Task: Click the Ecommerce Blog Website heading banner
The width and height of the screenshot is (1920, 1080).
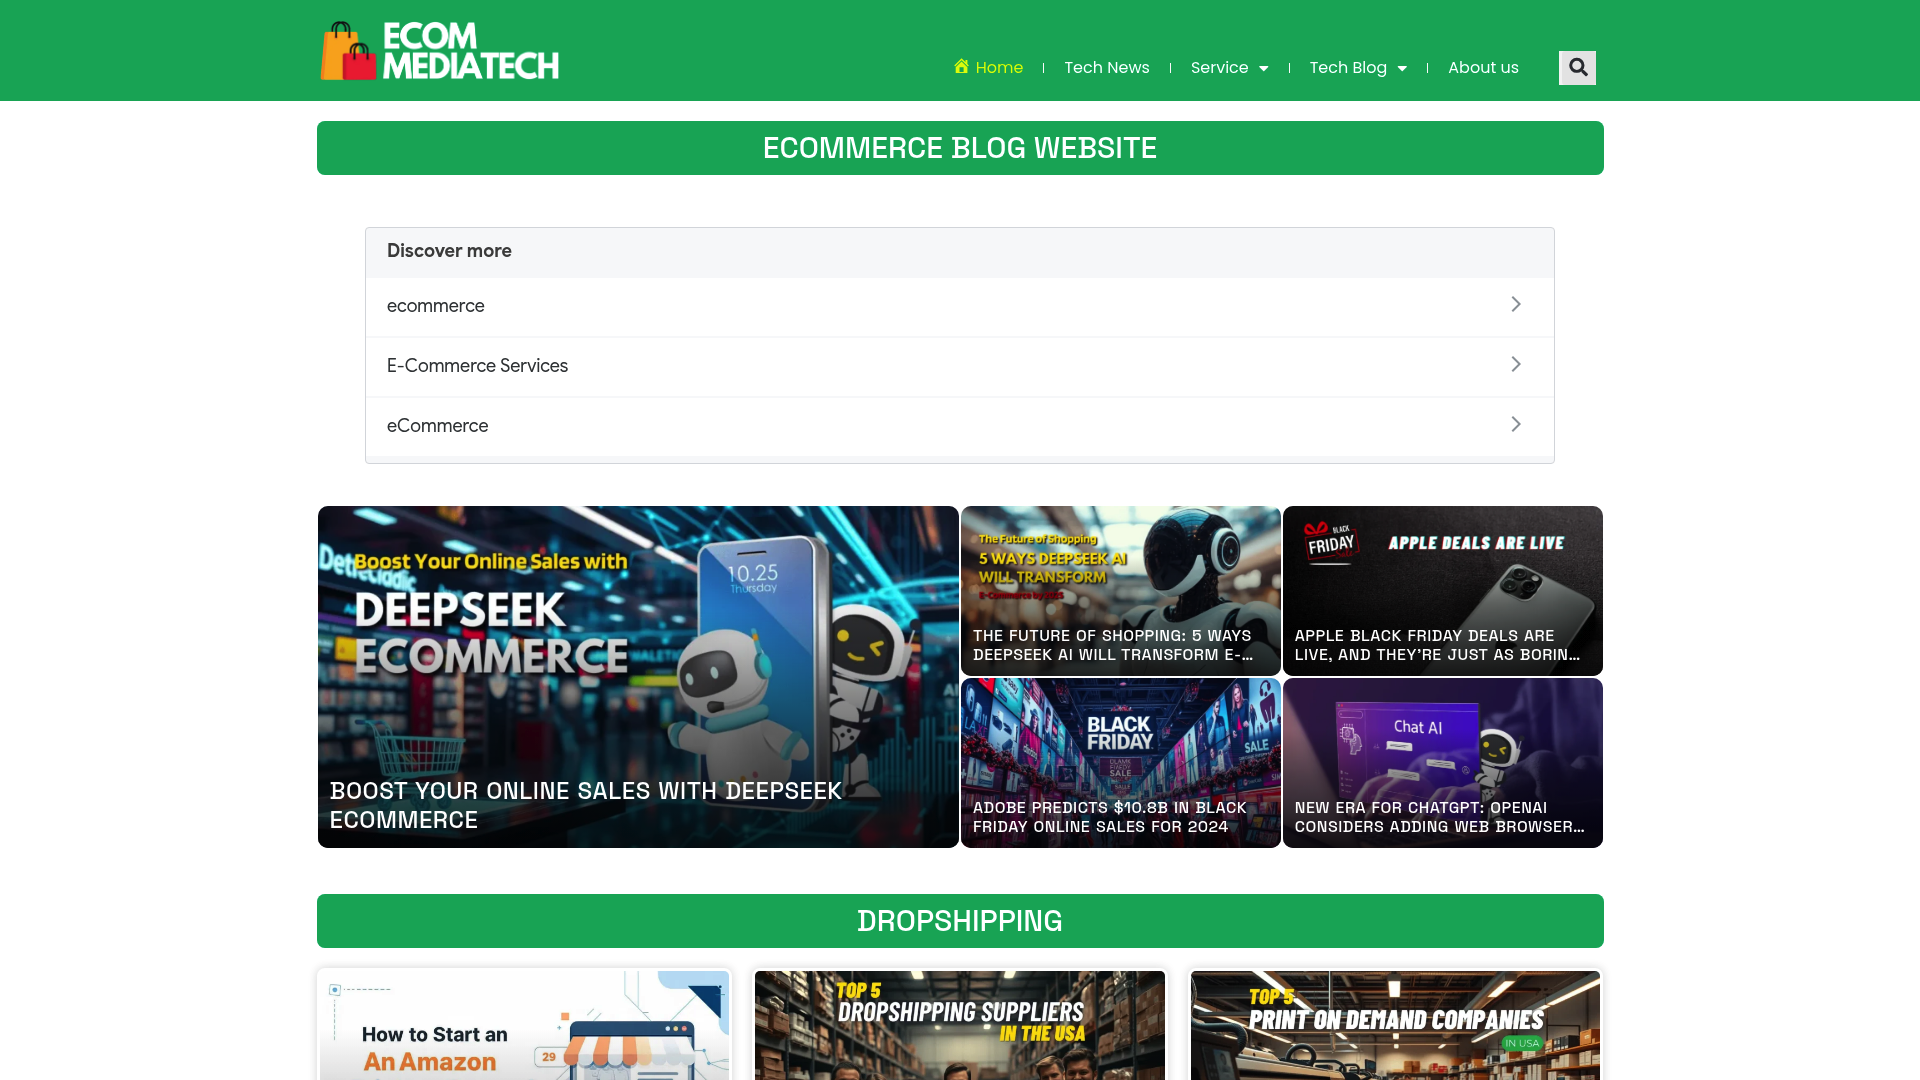Action: click(x=960, y=148)
